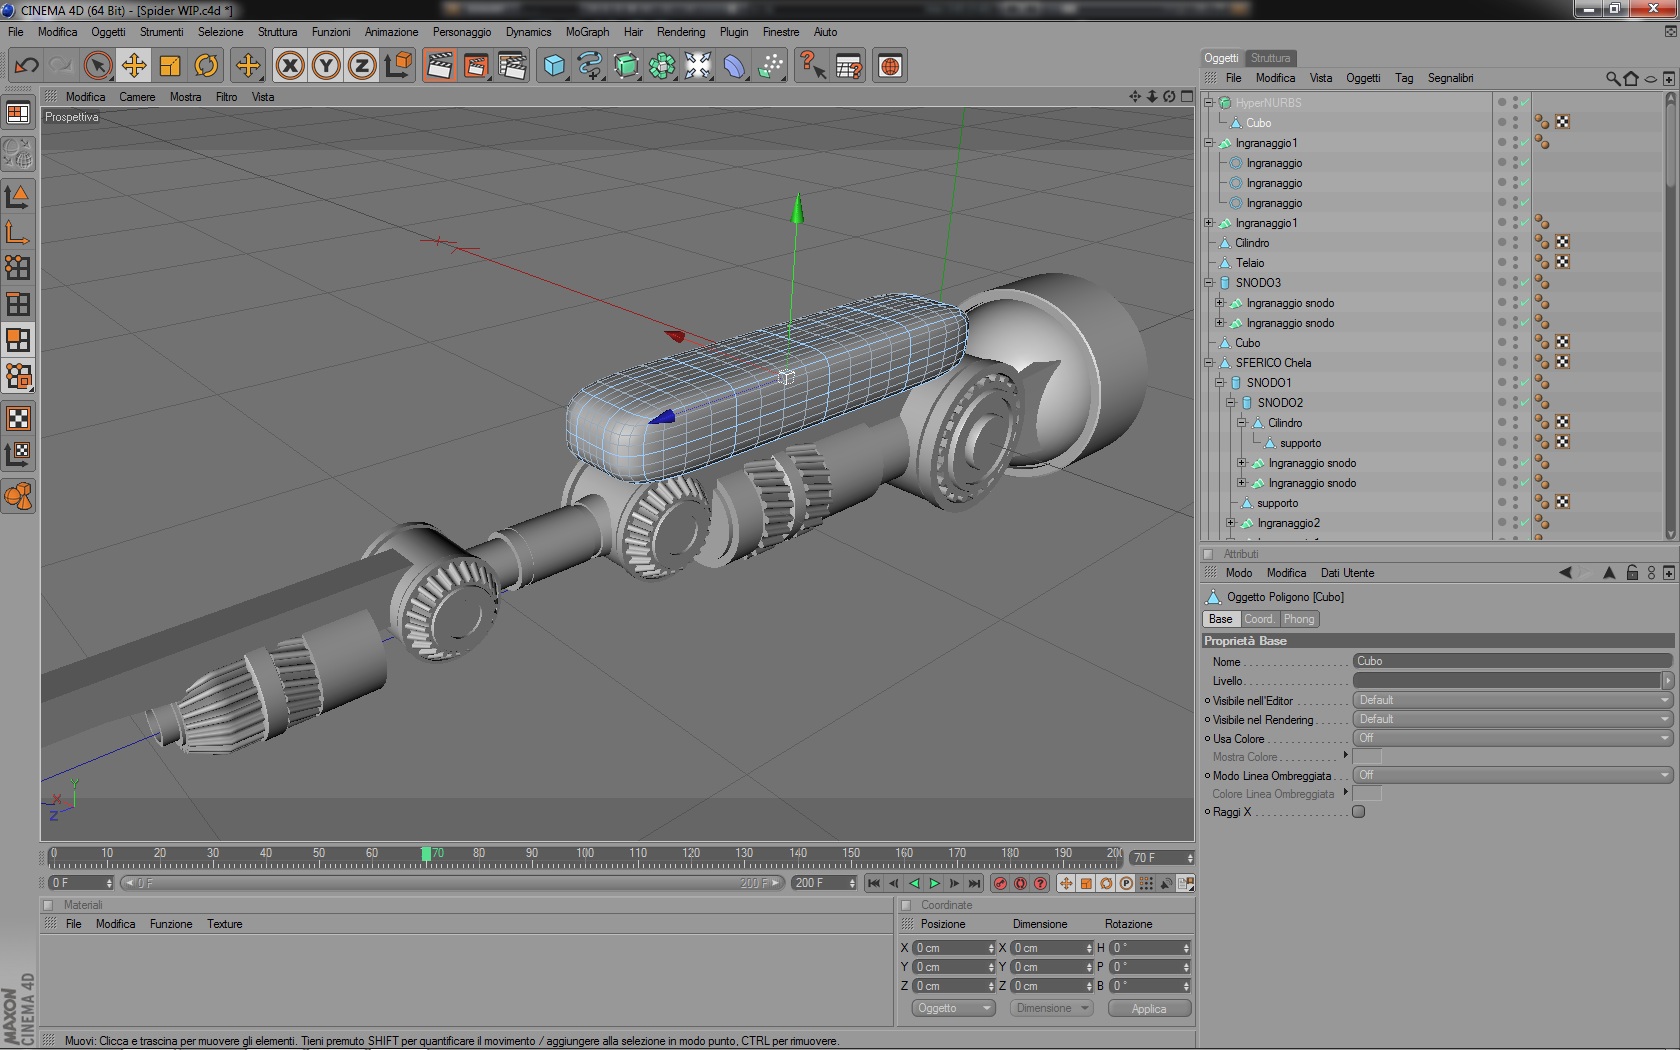Toggle record active objects button
The height and width of the screenshot is (1050, 1680).
tap(1000, 883)
